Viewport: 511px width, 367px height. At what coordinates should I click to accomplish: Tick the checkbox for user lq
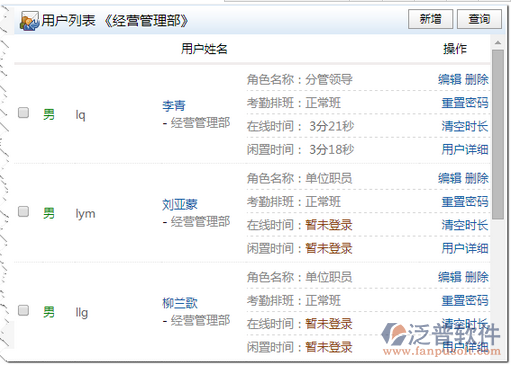point(23,113)
